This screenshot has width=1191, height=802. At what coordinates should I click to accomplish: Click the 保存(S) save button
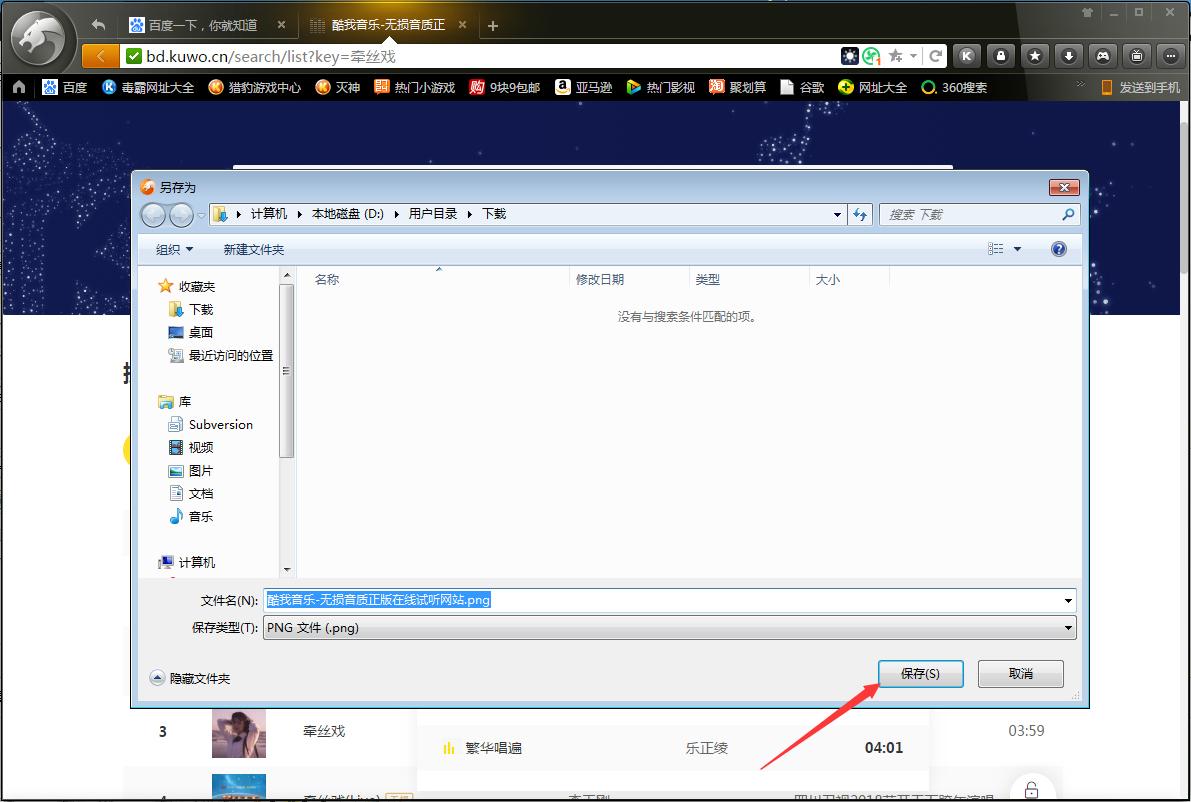point(920,674)
